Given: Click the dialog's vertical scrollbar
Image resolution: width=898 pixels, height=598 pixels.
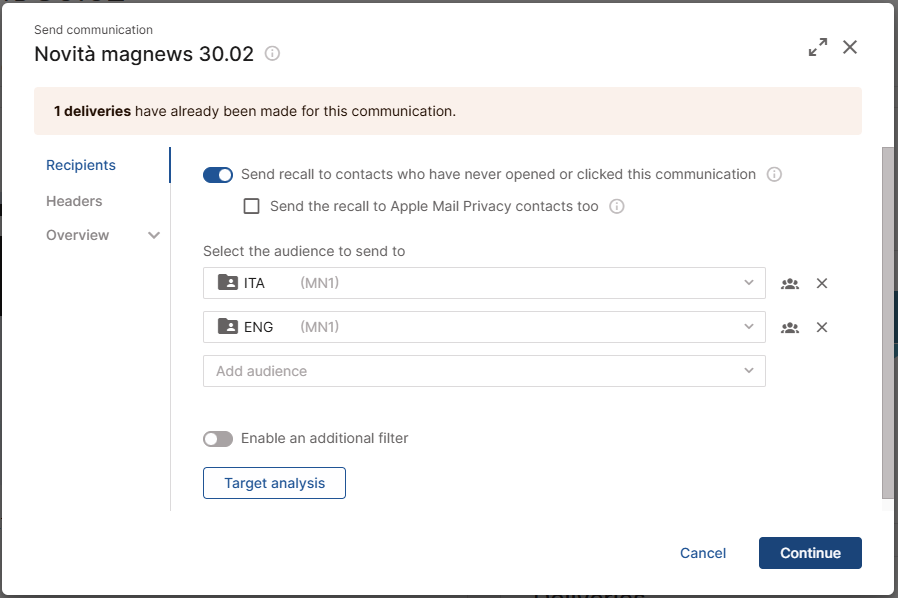Looking at the screenshot, I should [887, 323].
